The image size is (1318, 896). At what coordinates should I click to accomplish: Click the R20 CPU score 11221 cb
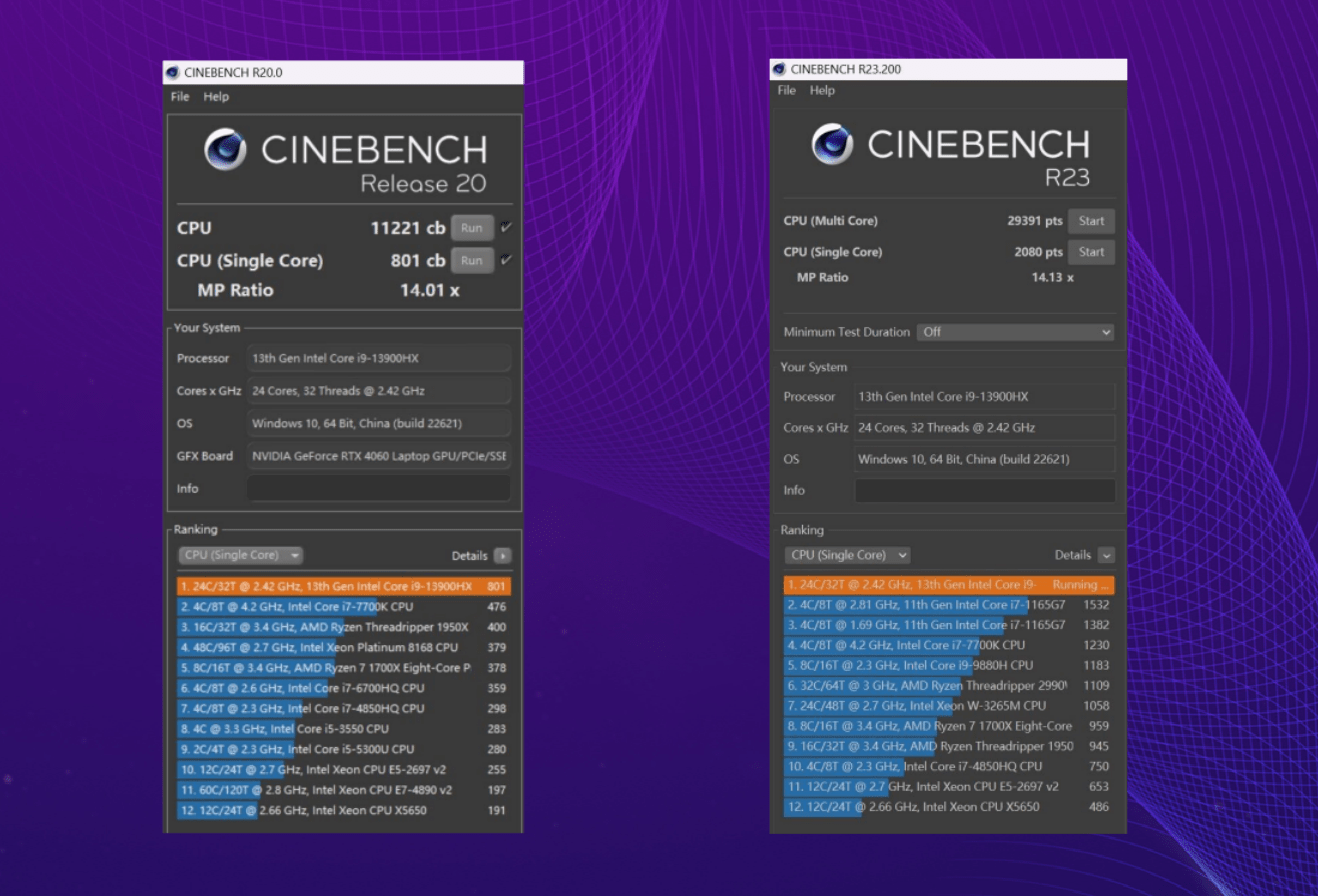point(407,228)
